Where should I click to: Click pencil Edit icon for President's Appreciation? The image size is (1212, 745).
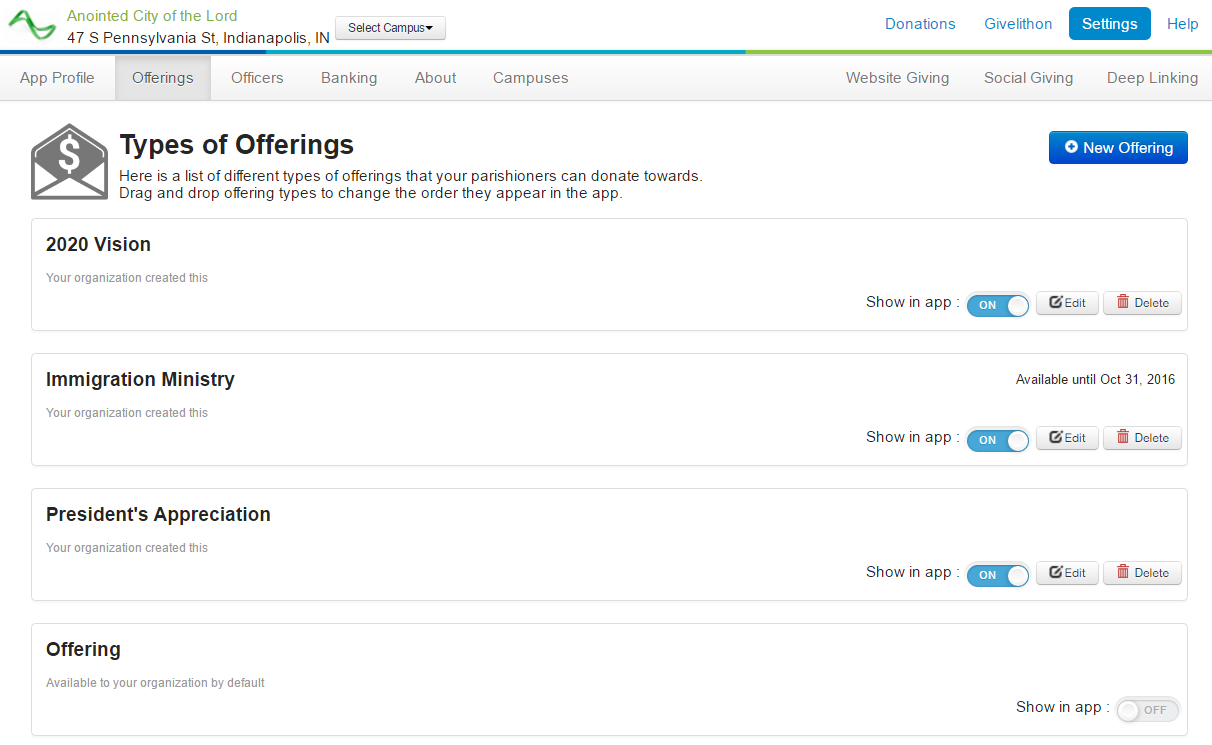tap(1055, 573)
